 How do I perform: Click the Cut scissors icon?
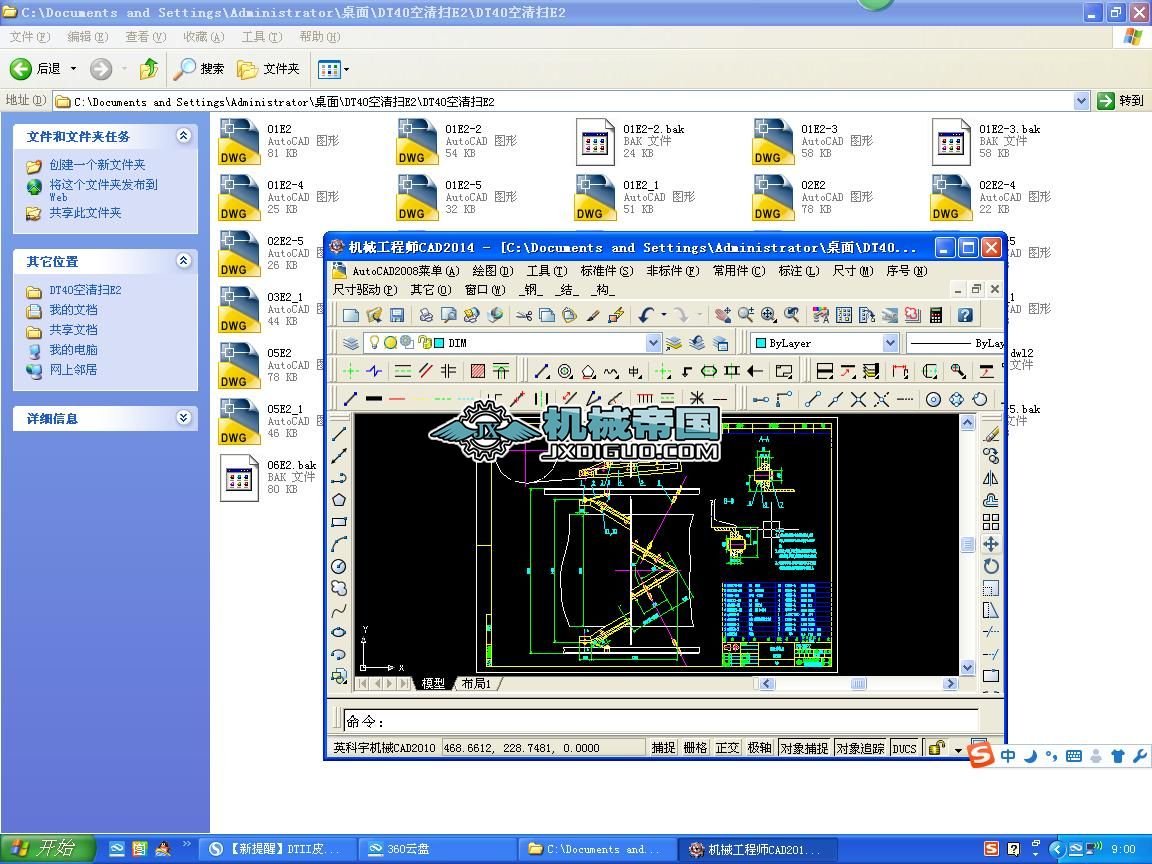pos(524,315)
